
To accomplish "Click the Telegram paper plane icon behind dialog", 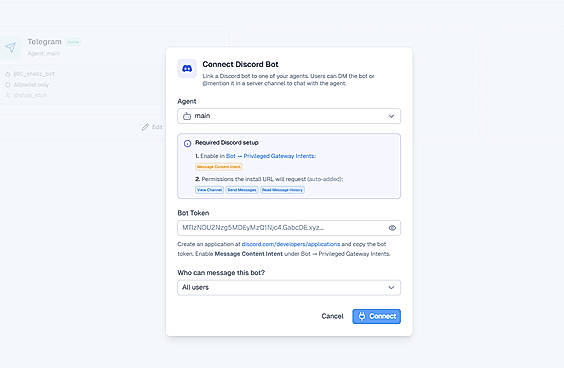I will [x=11, y=47].
